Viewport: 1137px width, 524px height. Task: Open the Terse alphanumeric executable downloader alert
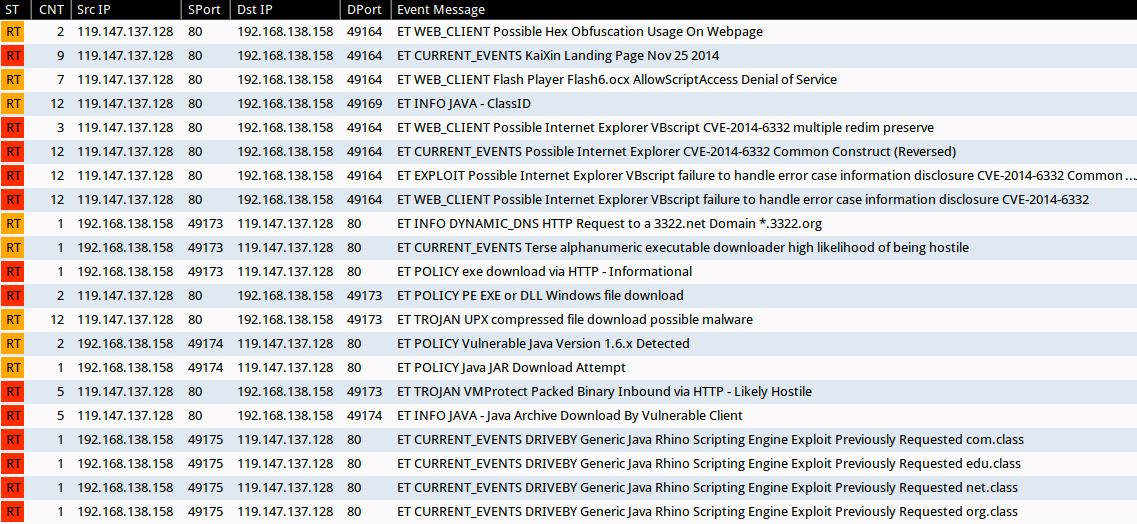coord(682,248)
